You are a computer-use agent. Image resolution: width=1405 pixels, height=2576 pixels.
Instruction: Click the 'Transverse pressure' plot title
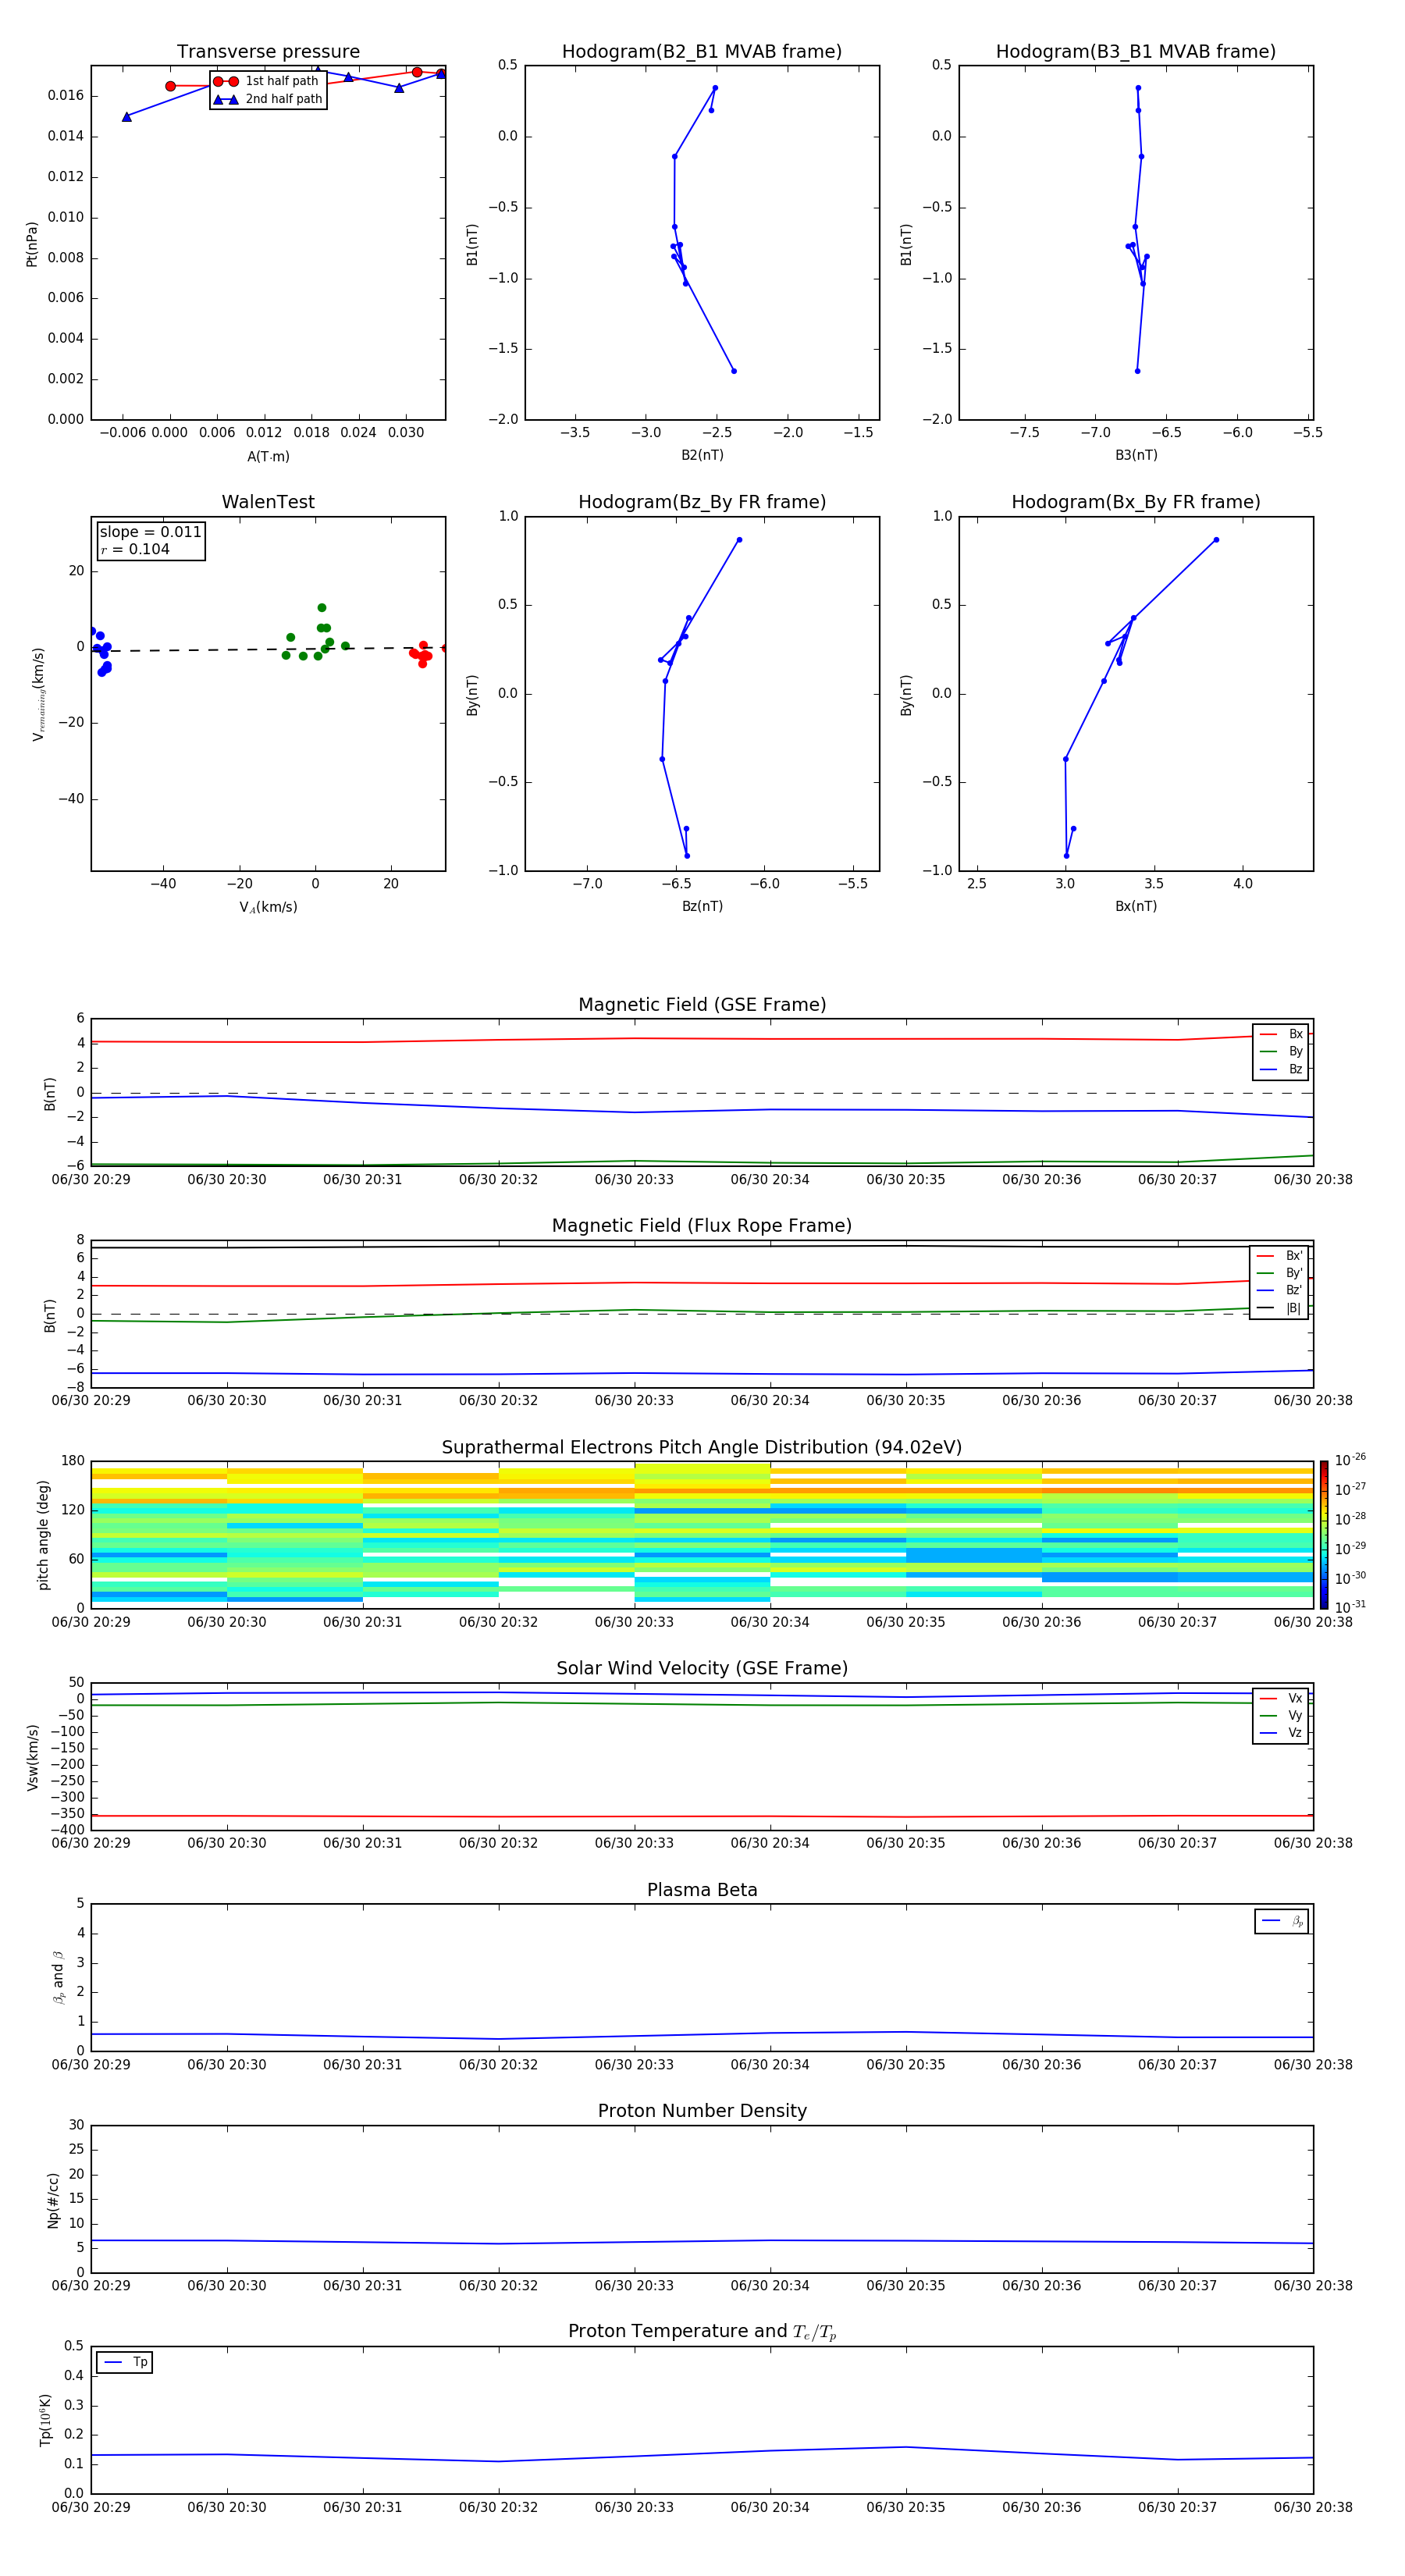coord(268,52)
